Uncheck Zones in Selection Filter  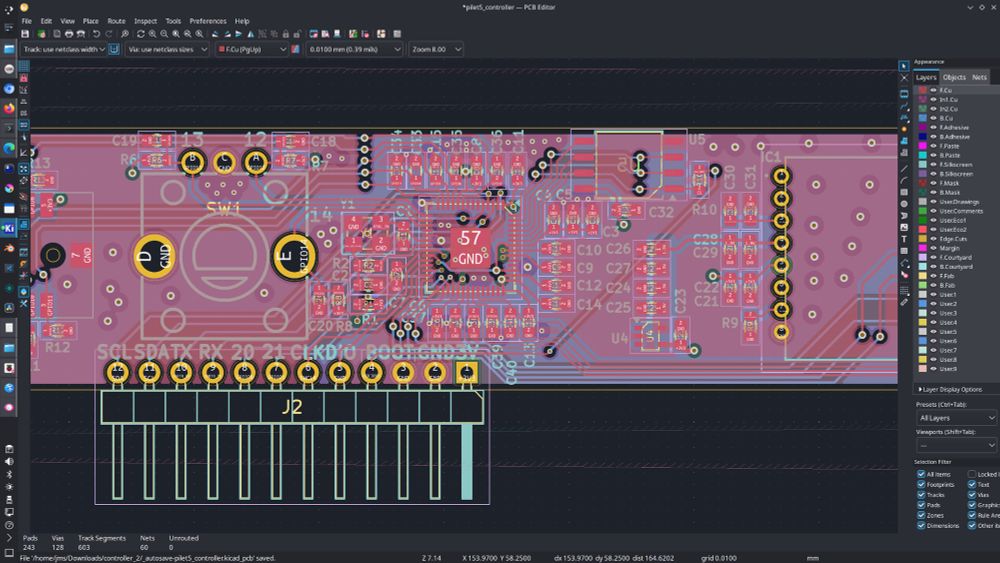coord(922,515)
